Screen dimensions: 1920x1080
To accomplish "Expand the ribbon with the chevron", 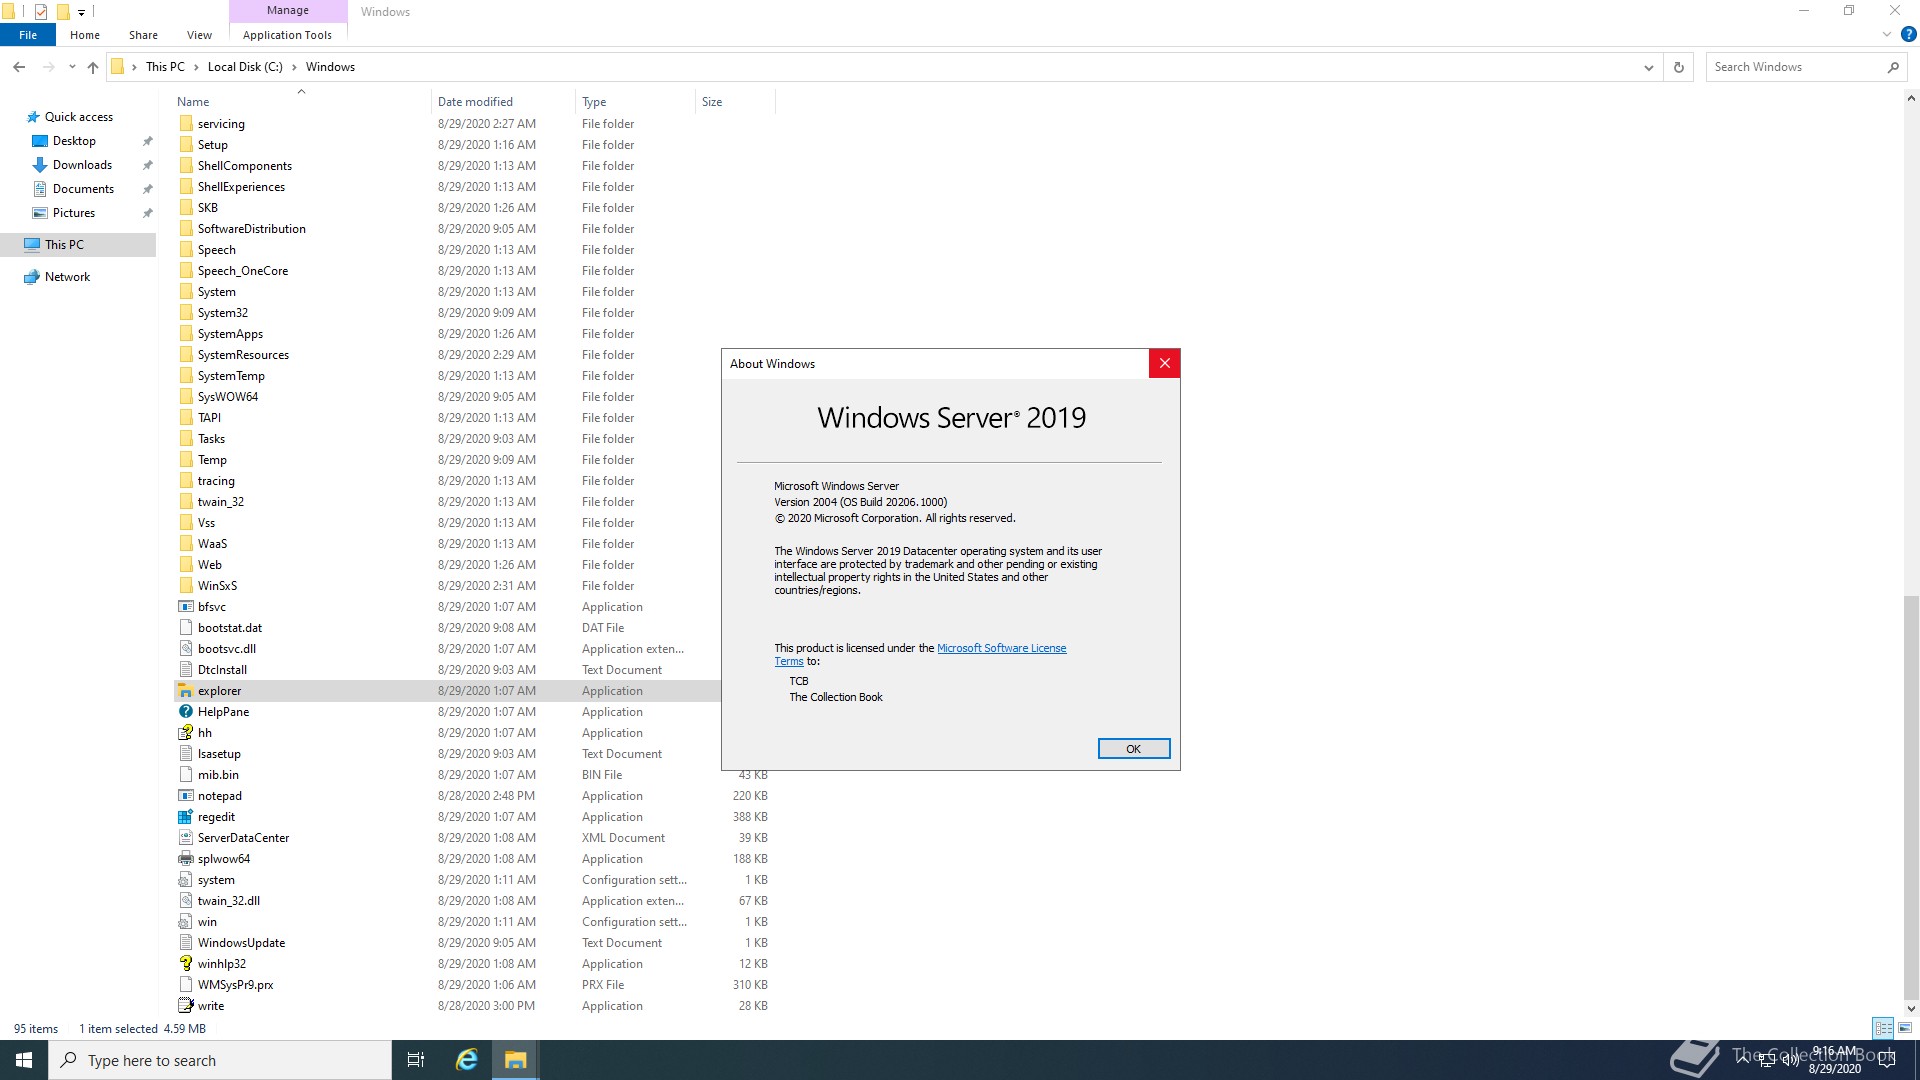I will tap(1887, 34).
